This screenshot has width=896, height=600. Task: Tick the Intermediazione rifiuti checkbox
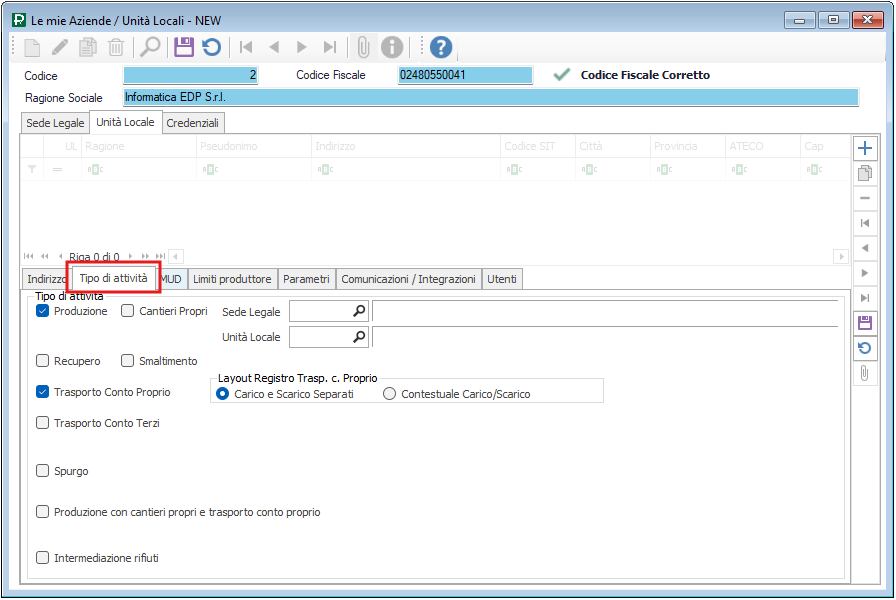[43, 558]
